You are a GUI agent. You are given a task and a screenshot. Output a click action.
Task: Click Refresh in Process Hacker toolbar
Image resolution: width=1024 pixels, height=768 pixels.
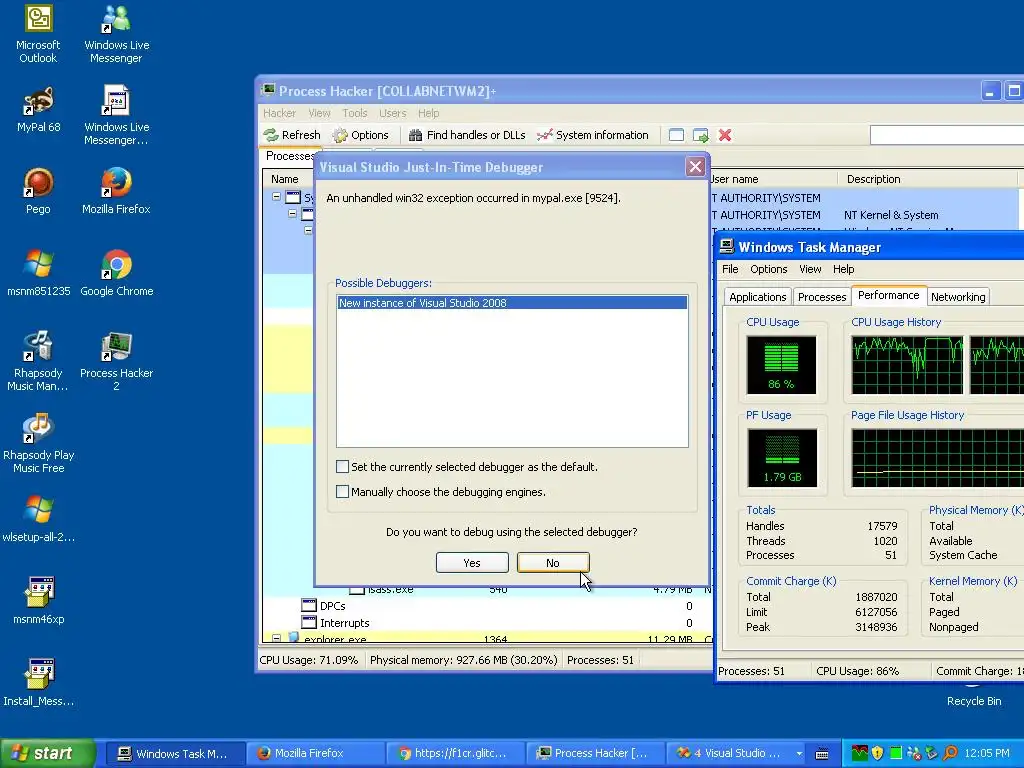coord(292,135)
